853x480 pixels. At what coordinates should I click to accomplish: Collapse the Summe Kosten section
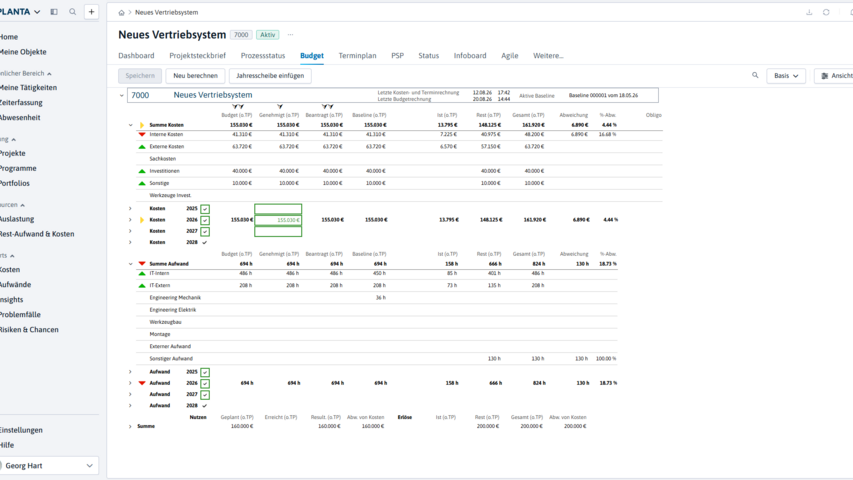click(131, 125)
